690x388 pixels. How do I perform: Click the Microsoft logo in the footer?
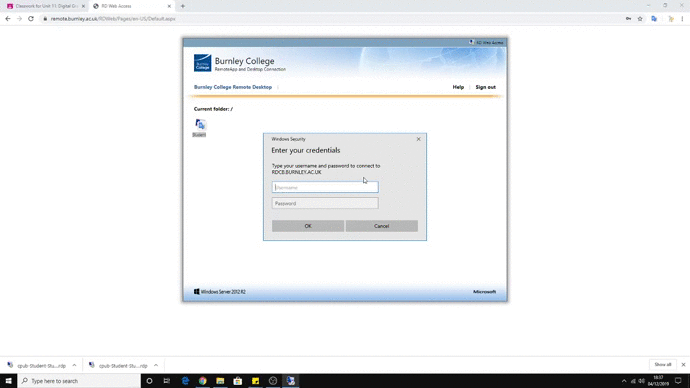tap(484, 292)
